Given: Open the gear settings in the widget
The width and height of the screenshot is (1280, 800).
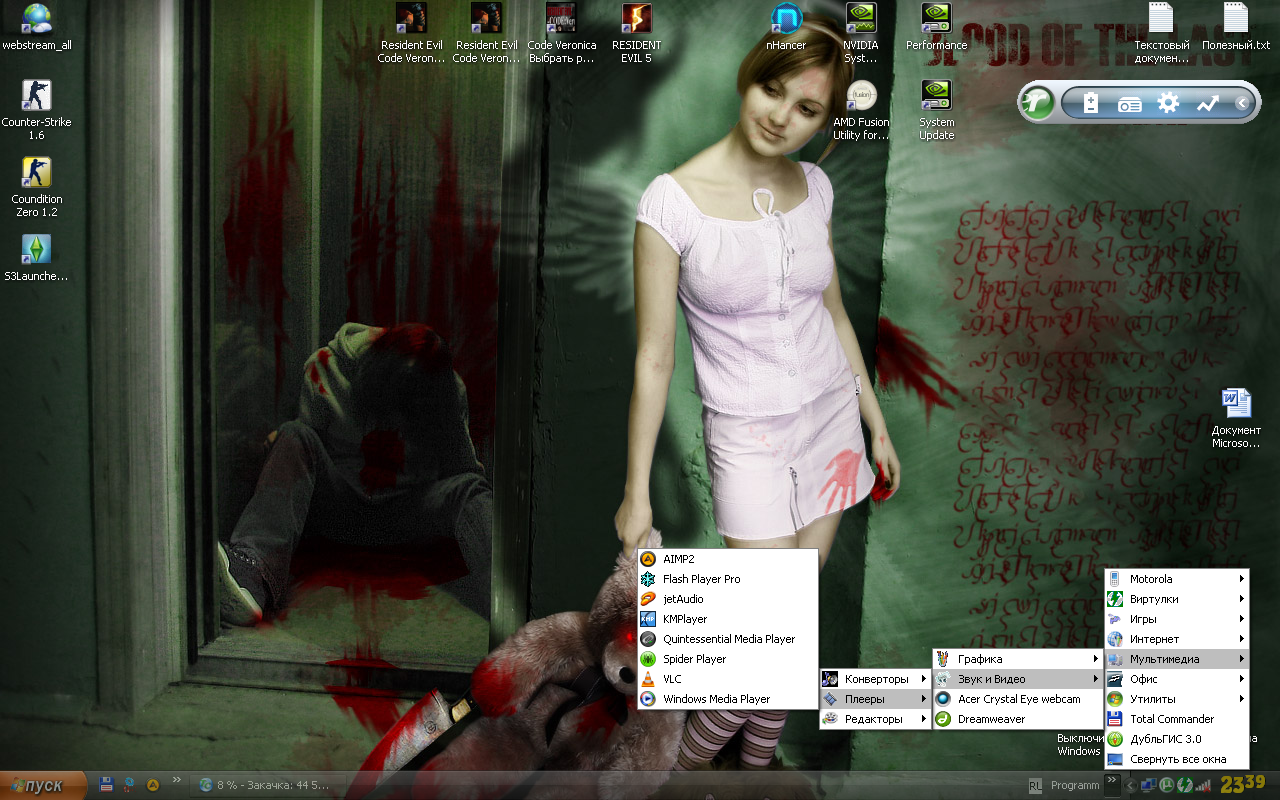Looking at the screenshot, I should [1168, 102].
